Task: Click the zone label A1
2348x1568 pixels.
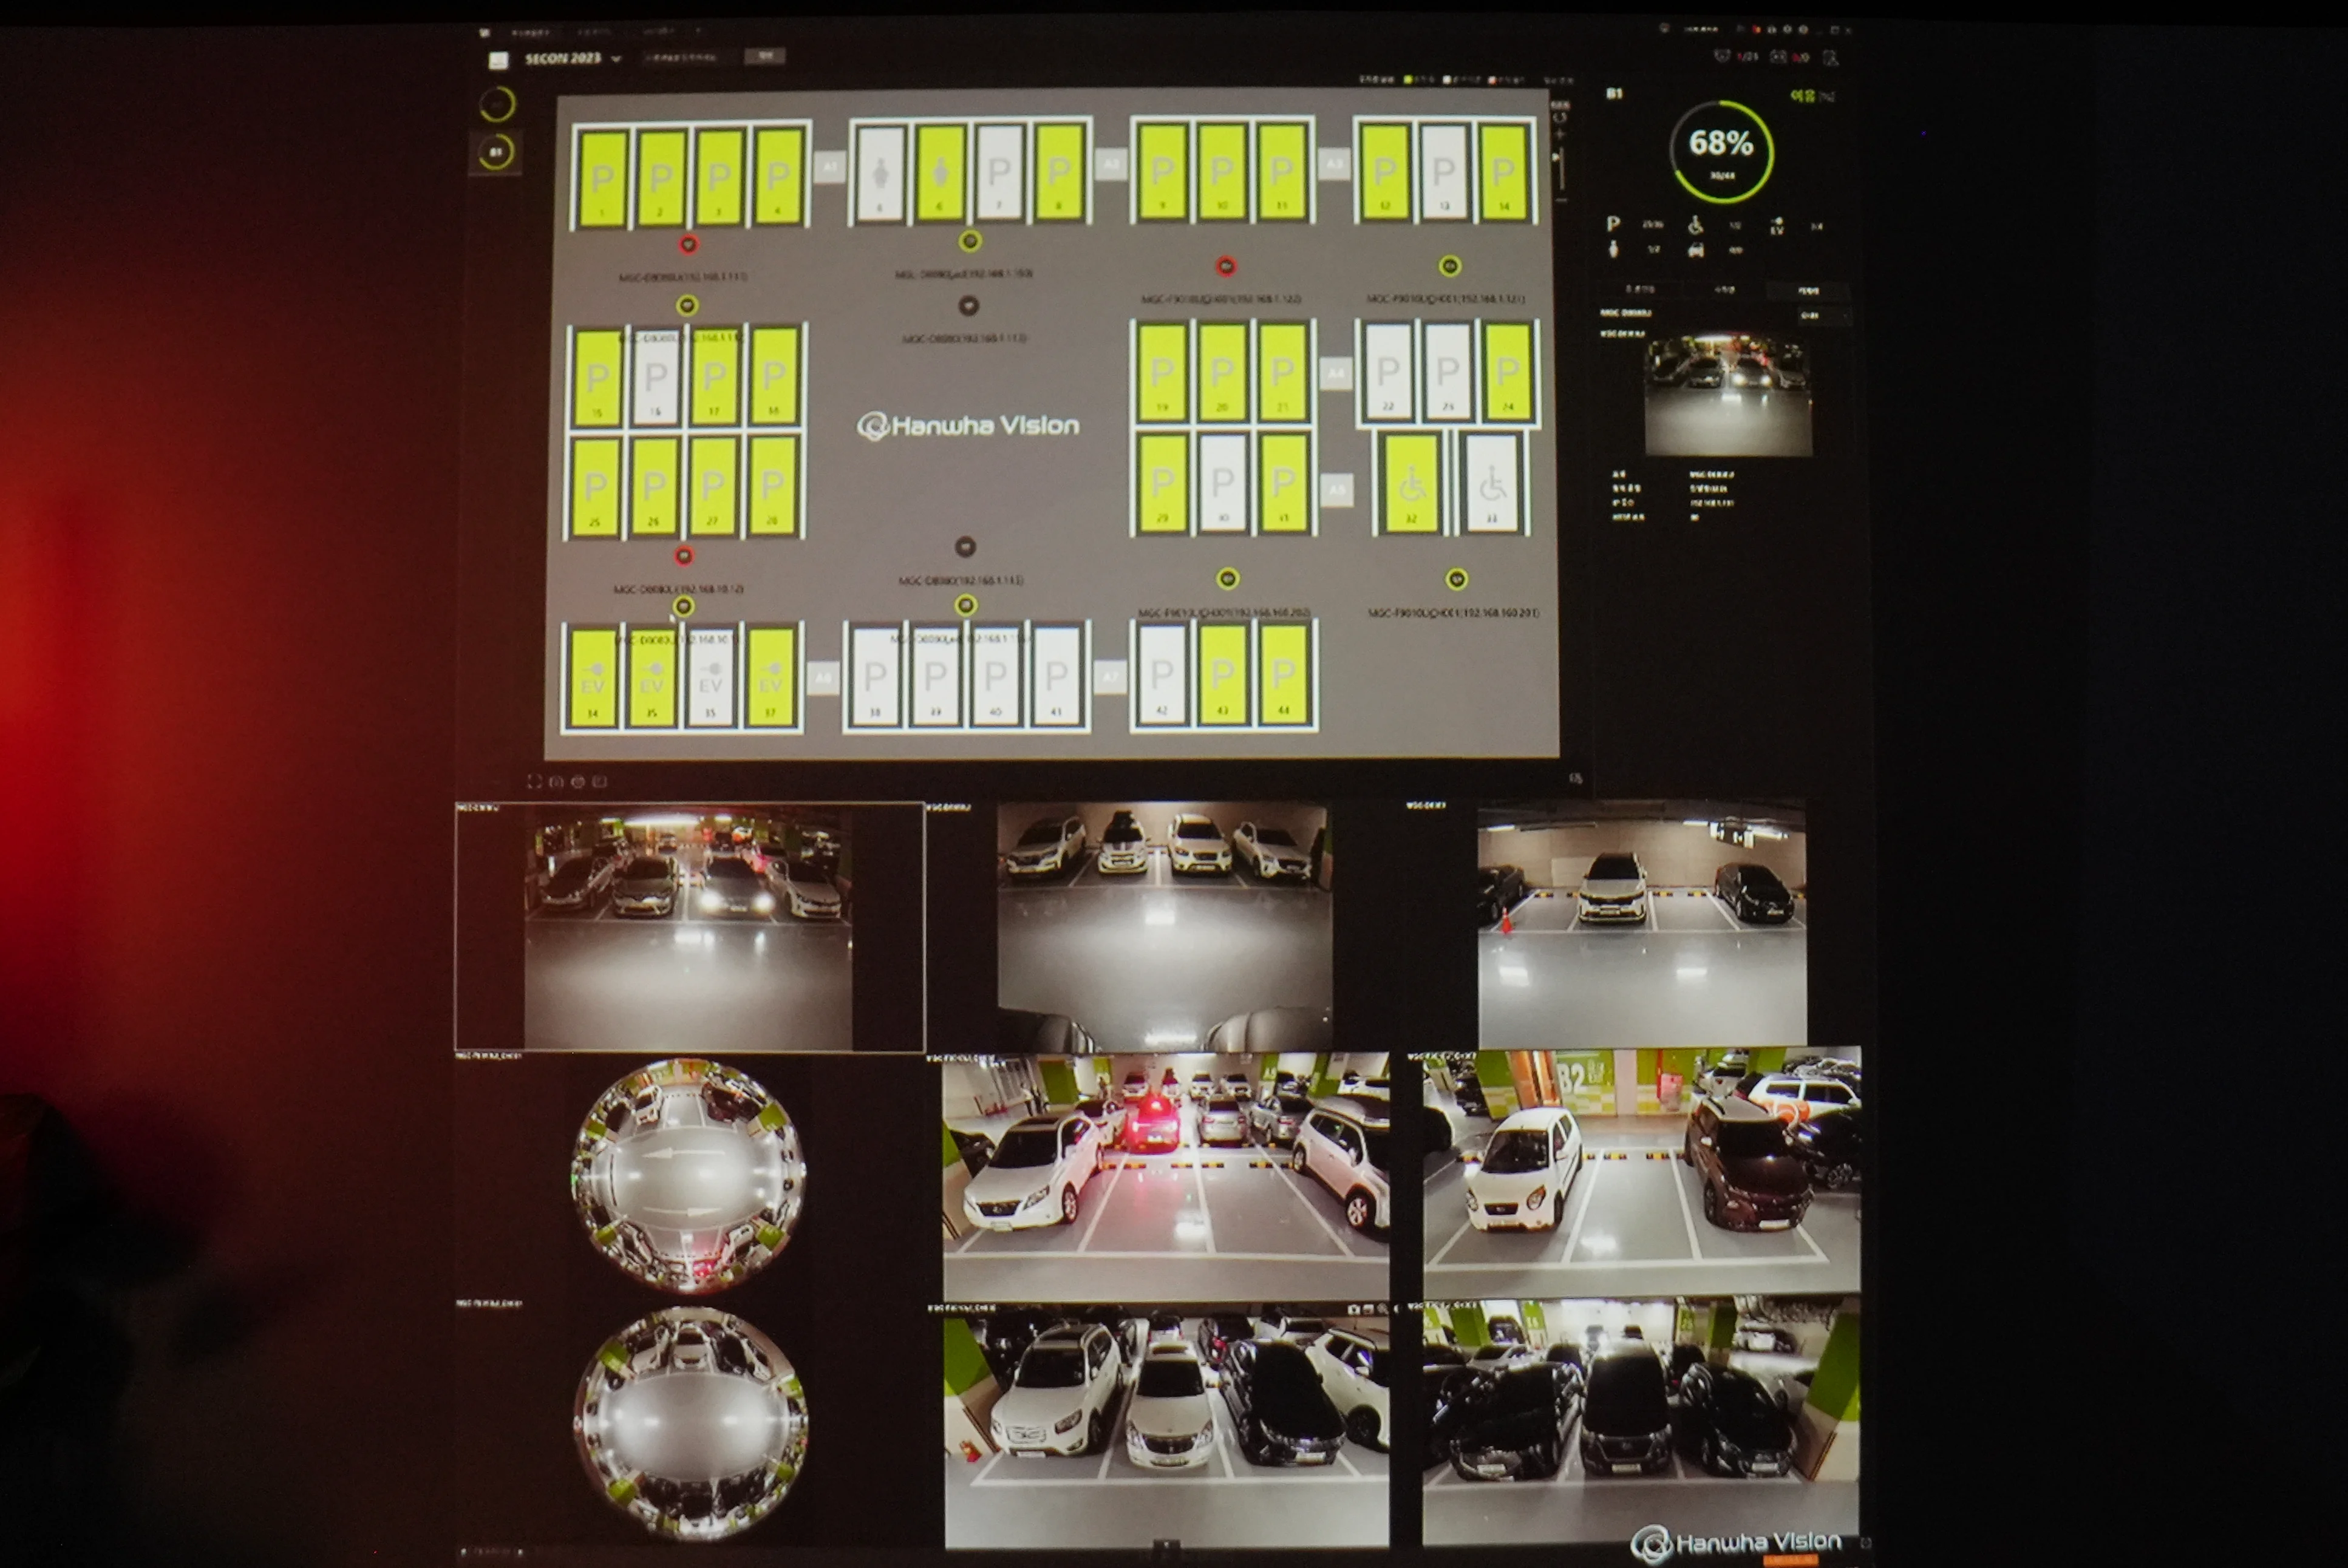Action: [829, 166]
